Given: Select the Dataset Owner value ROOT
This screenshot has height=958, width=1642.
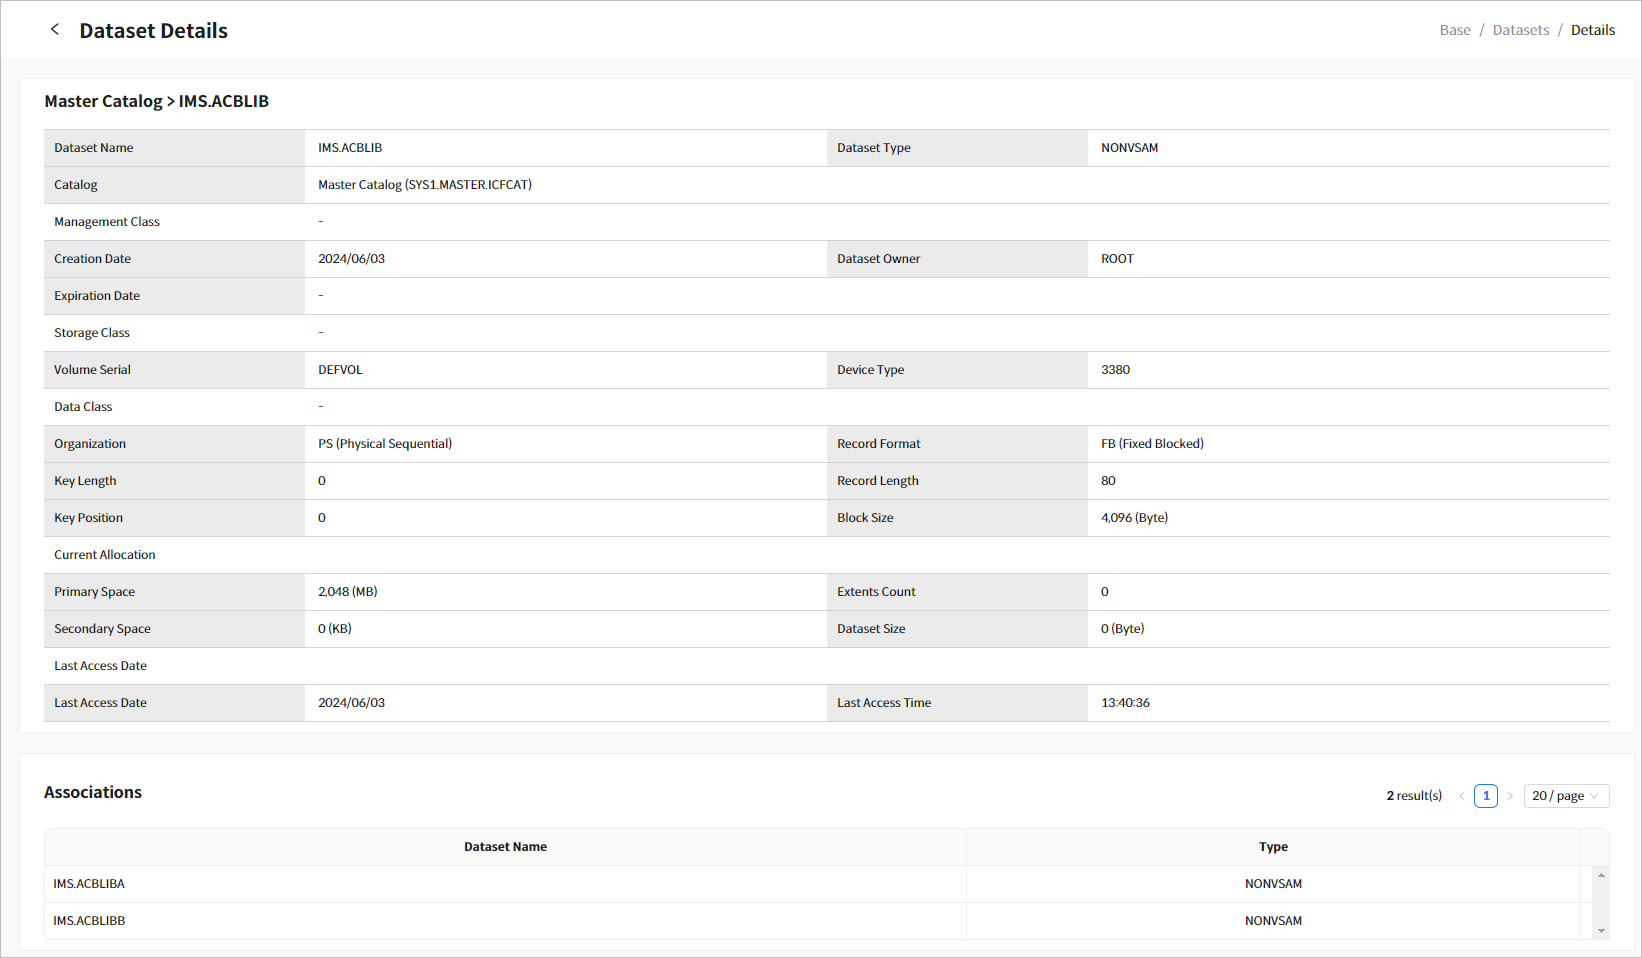Looking at the screenshot, I should coord(1117,258).
